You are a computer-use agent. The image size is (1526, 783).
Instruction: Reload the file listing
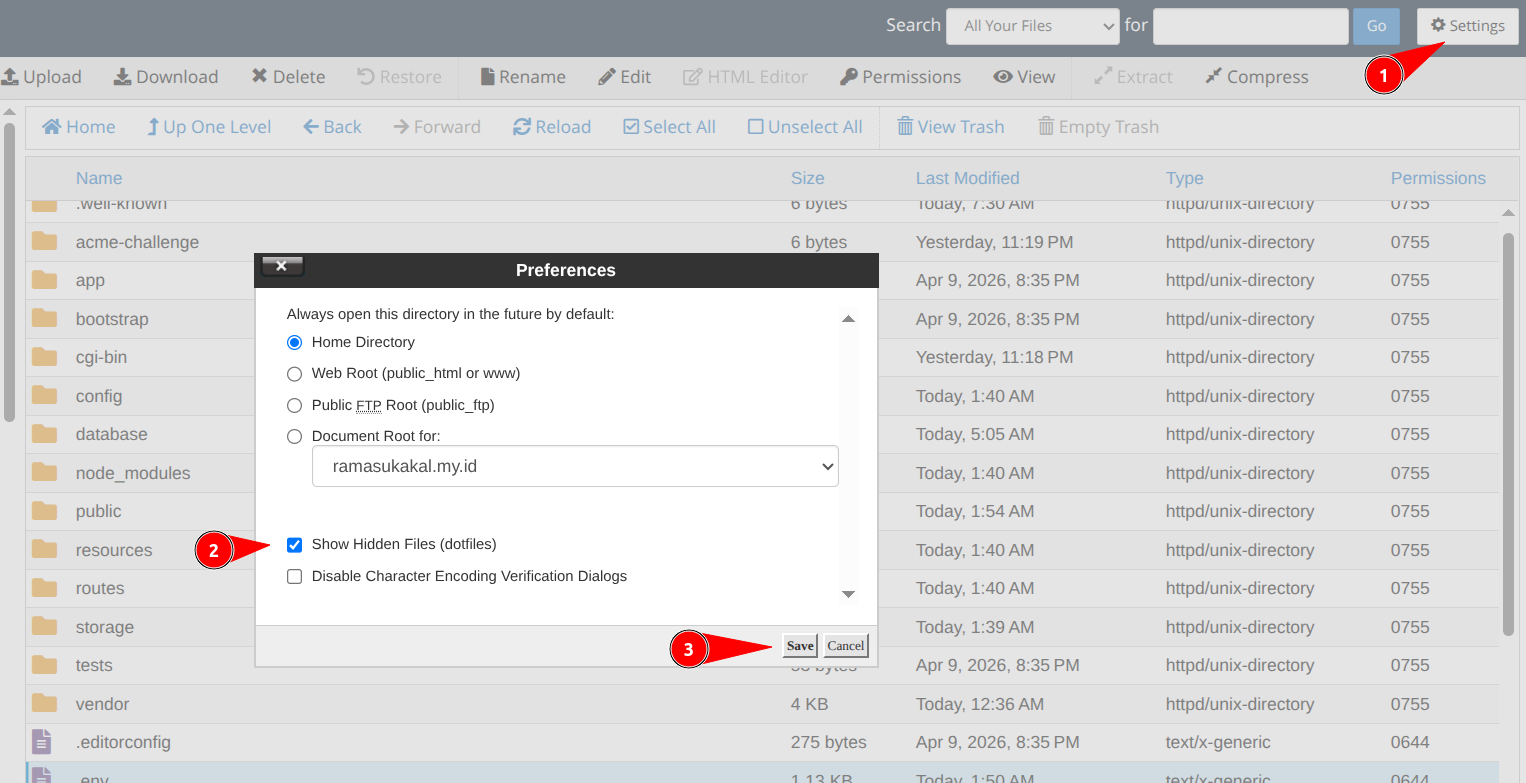click(x=551, y=126)
